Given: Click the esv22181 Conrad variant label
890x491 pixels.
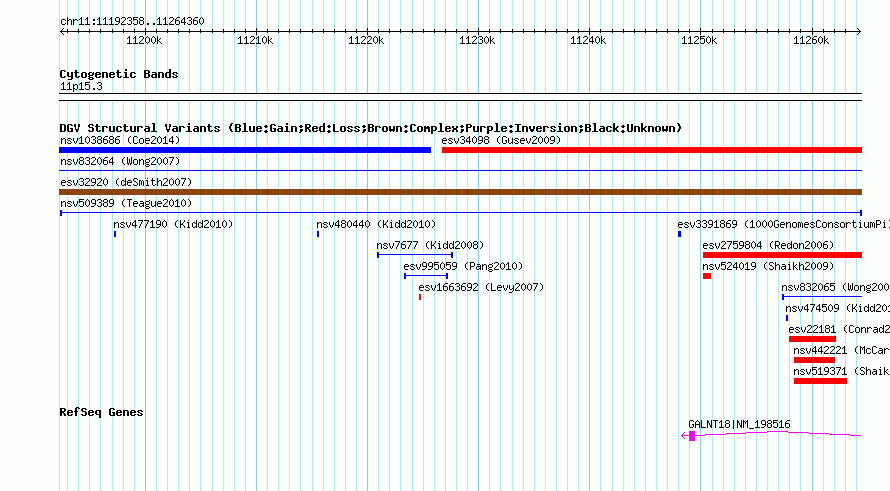Looking at the screenshot, I should pos(839,329).
